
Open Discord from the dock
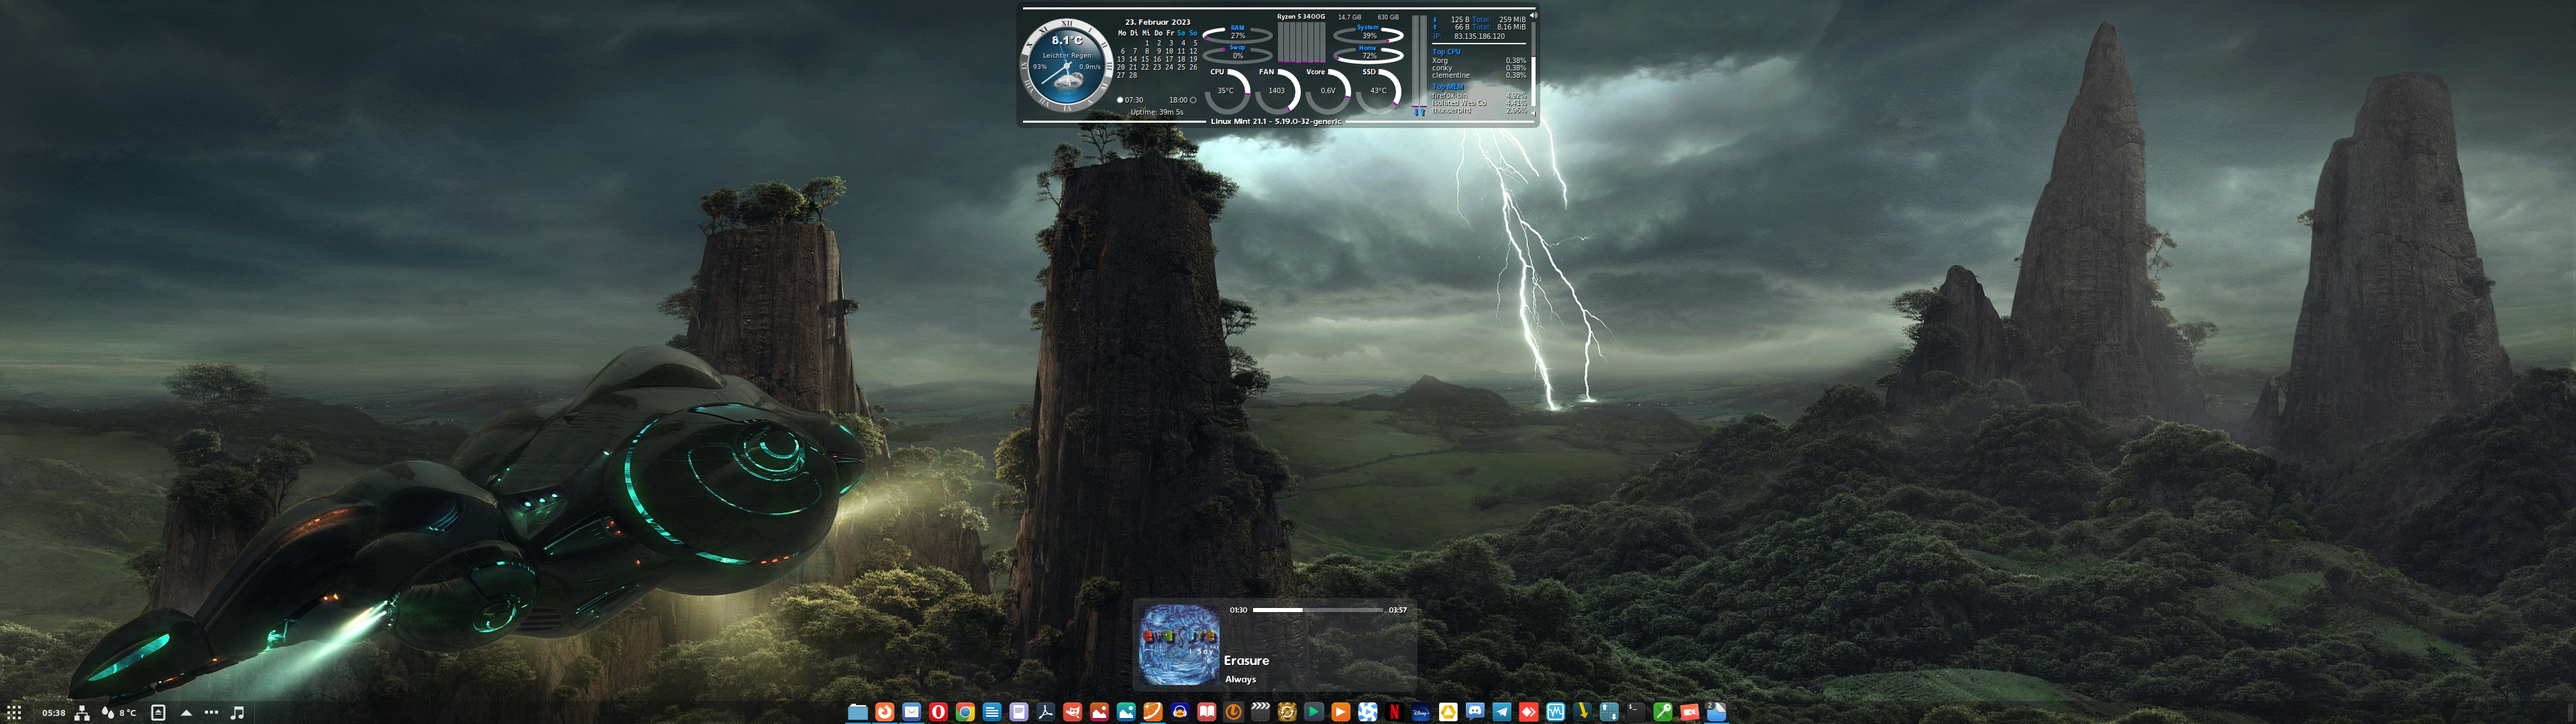point(1475,712)
